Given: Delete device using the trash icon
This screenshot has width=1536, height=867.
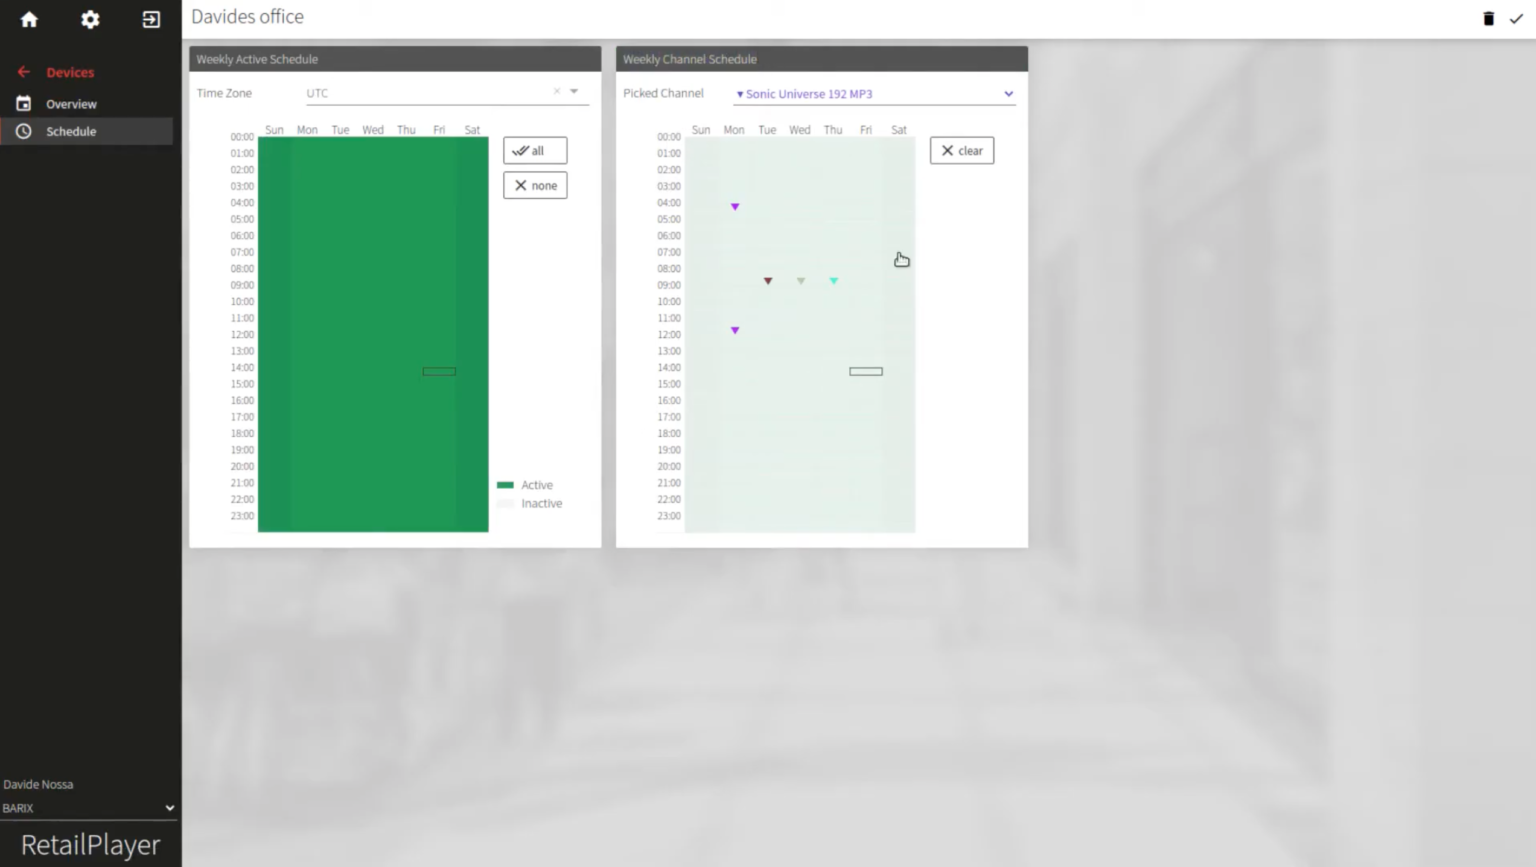Looking at the screenshot, I should [x=1488, y=18].
